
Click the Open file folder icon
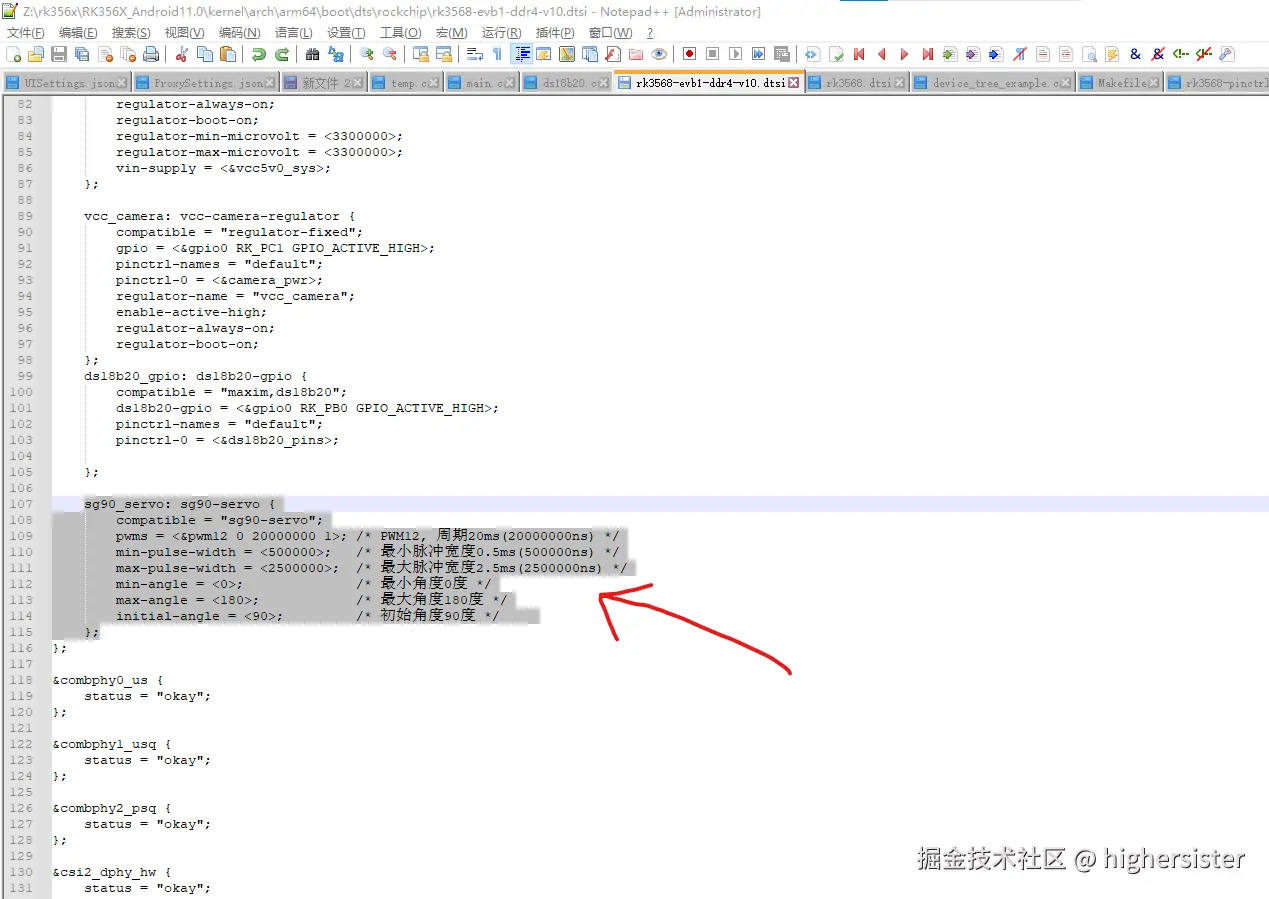(x=35, y=54)
